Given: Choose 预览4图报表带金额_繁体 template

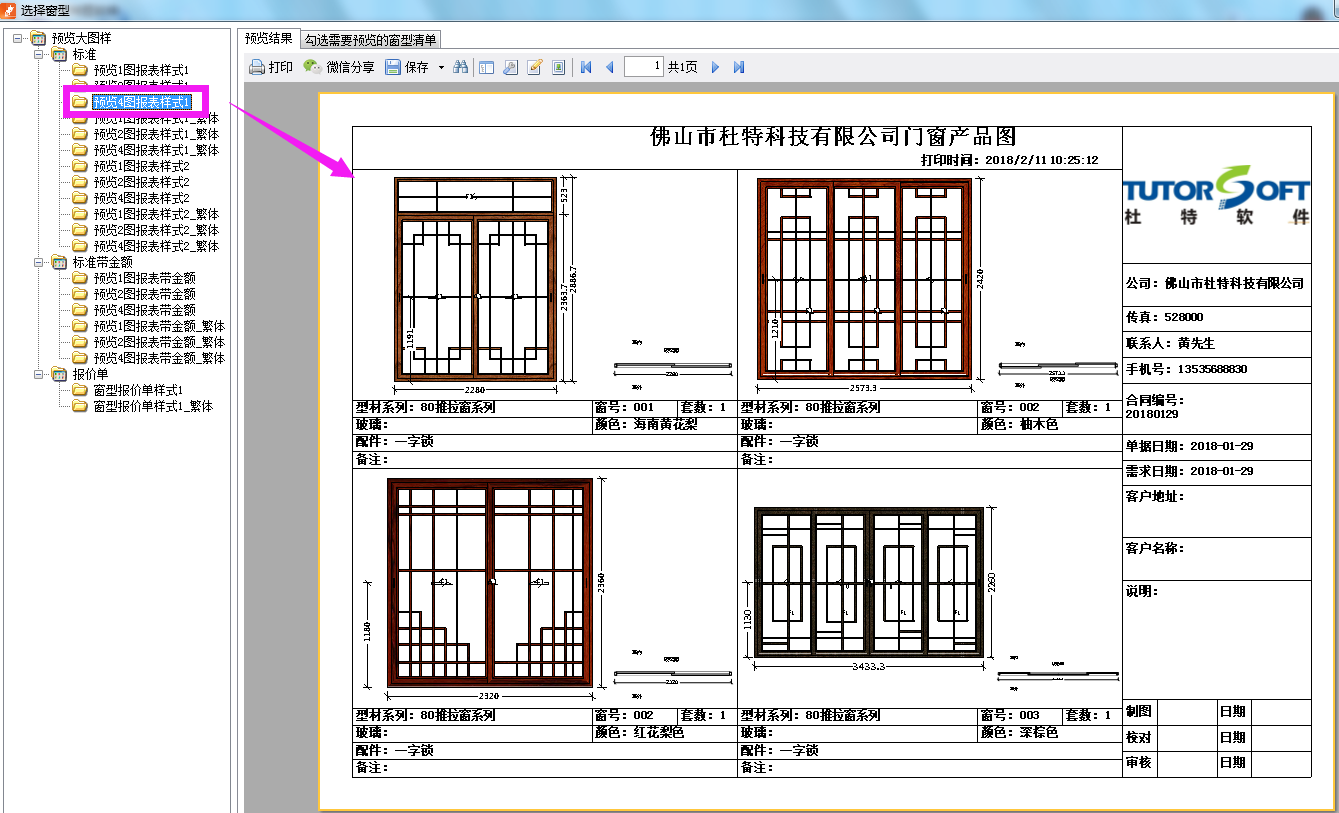Looking at the screenshot, I should coord(159,358).
